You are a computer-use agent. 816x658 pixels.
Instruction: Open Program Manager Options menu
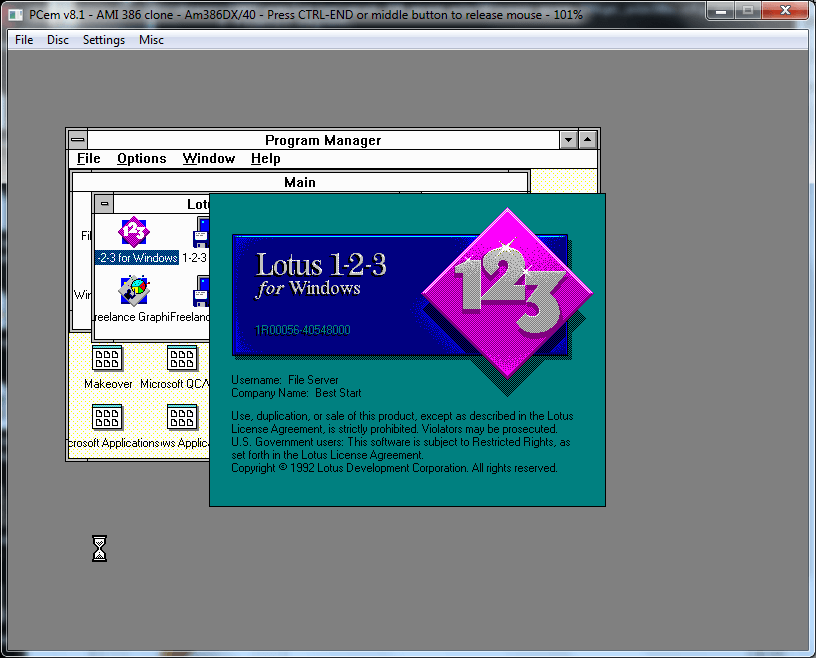click(142, 158)
